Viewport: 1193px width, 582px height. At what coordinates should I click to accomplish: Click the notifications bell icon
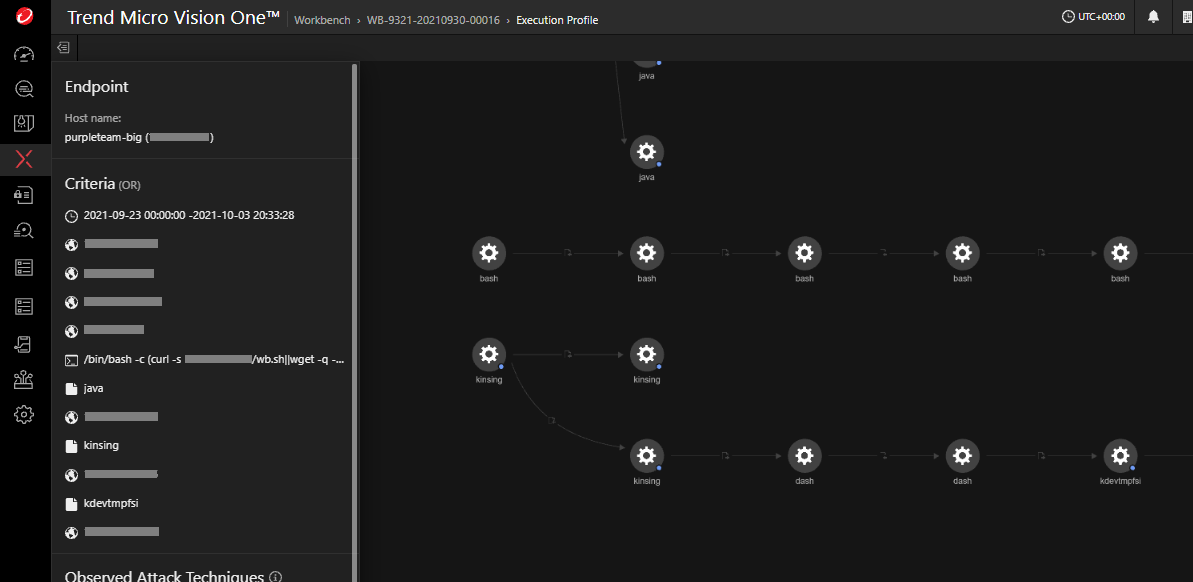coord(1153,17)
